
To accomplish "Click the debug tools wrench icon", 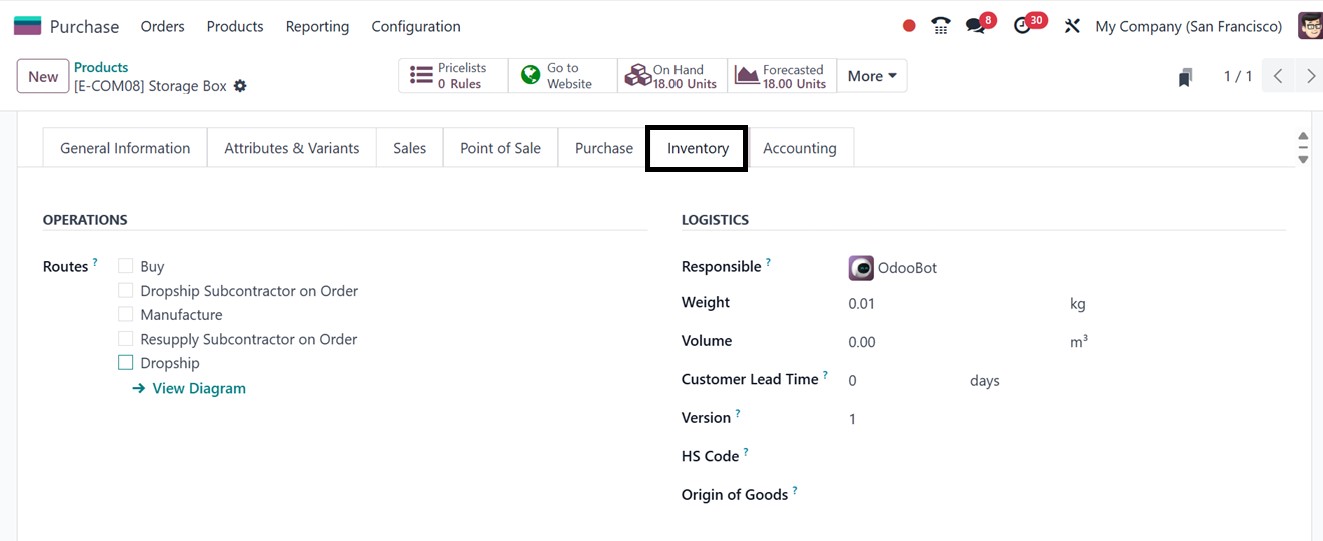I will (x=1072, y=26).
